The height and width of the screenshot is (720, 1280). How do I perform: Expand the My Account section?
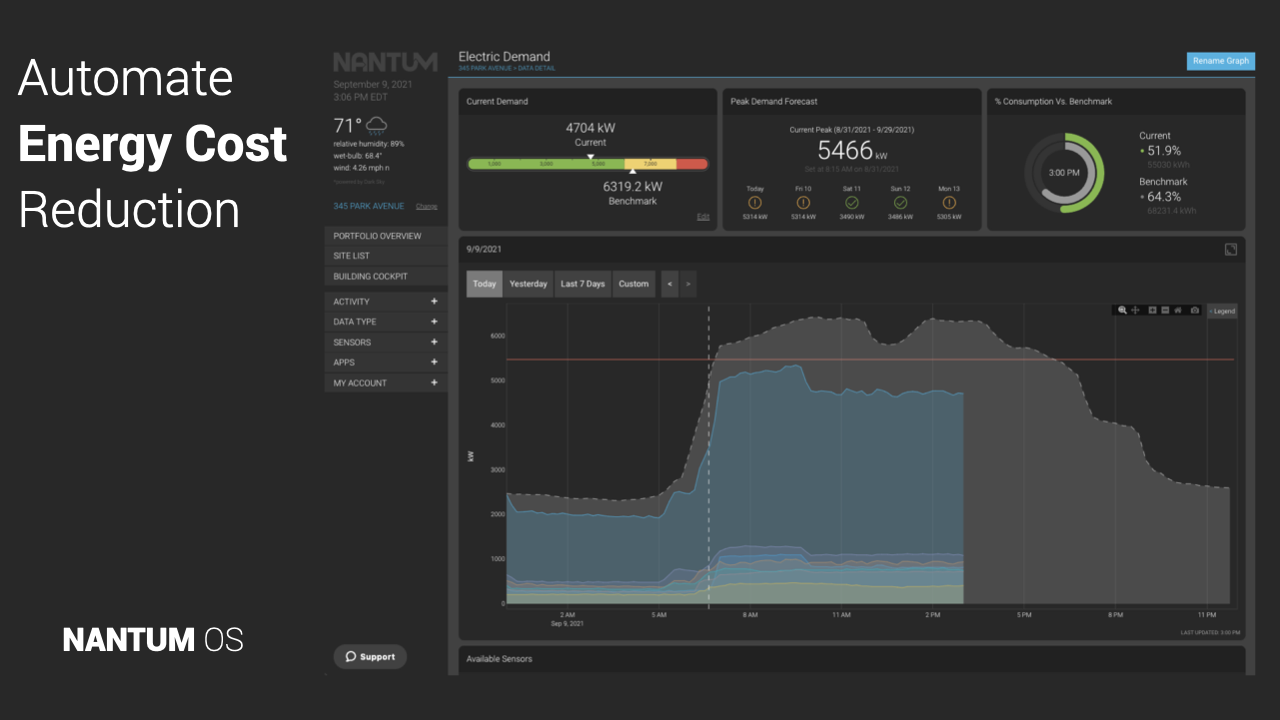tap(386, 383)
